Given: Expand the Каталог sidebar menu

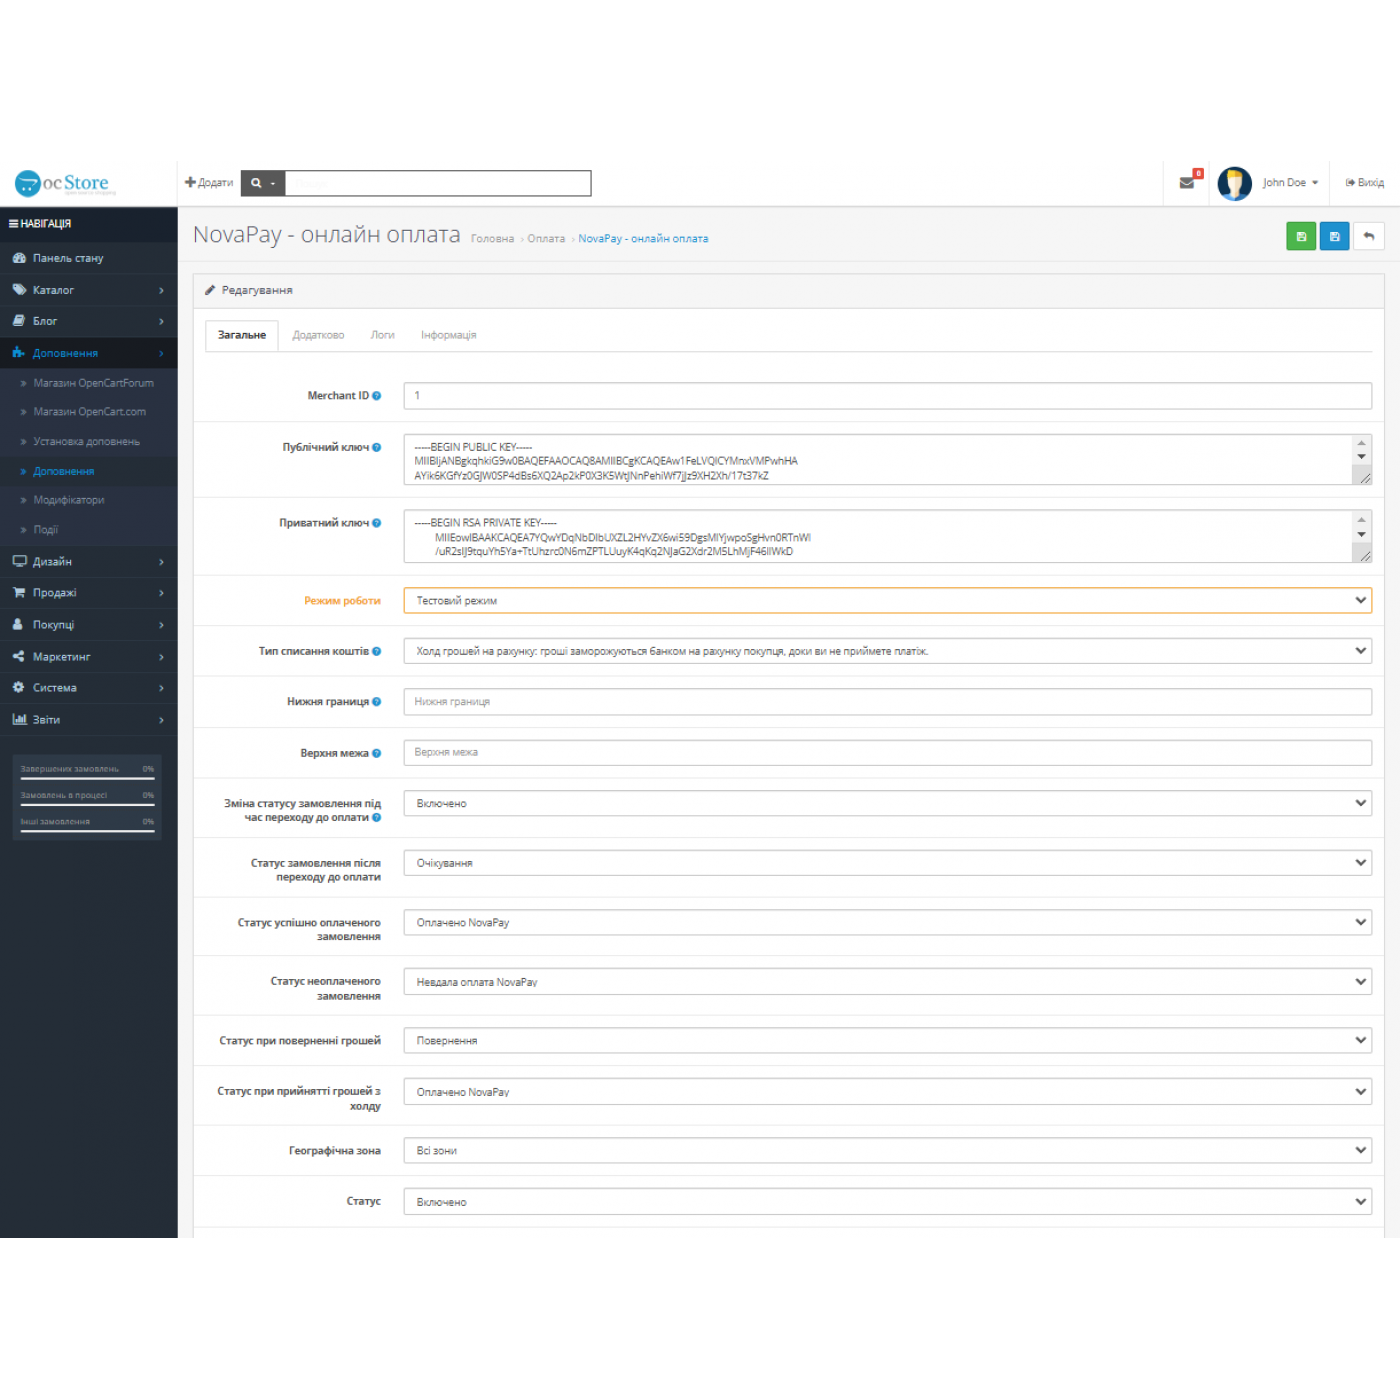Looking at the screenshot, I should (x=88, y=290).
